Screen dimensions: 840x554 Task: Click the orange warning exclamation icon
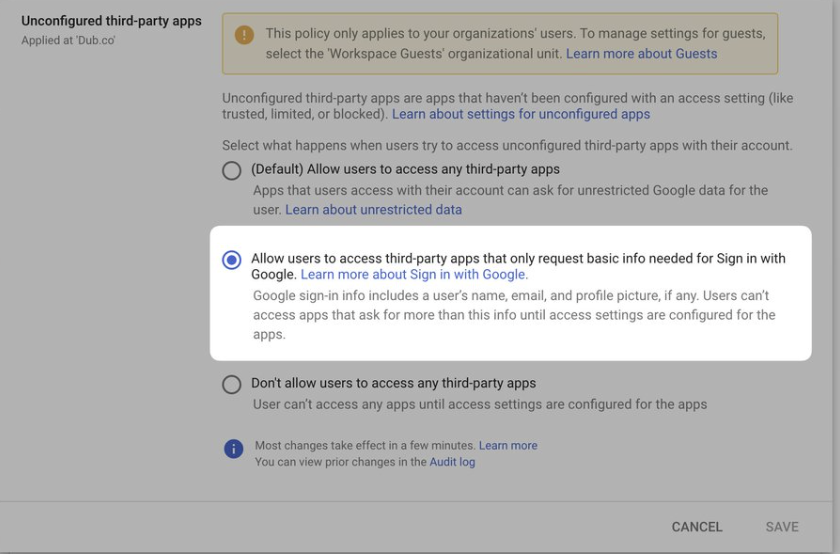point(244,35)
